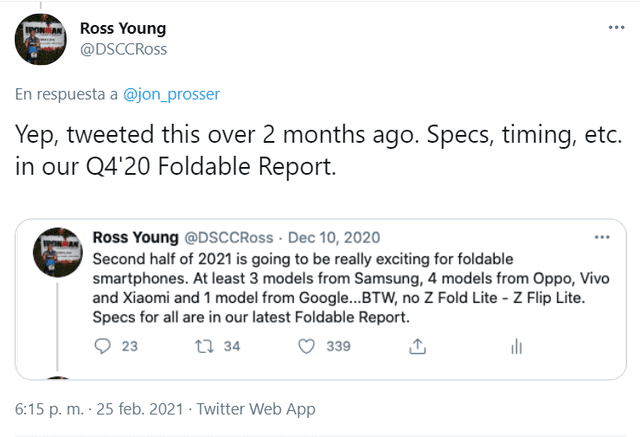Click the 339 likes count
This screenshot has height=437, width=640.
pos(338,346)
